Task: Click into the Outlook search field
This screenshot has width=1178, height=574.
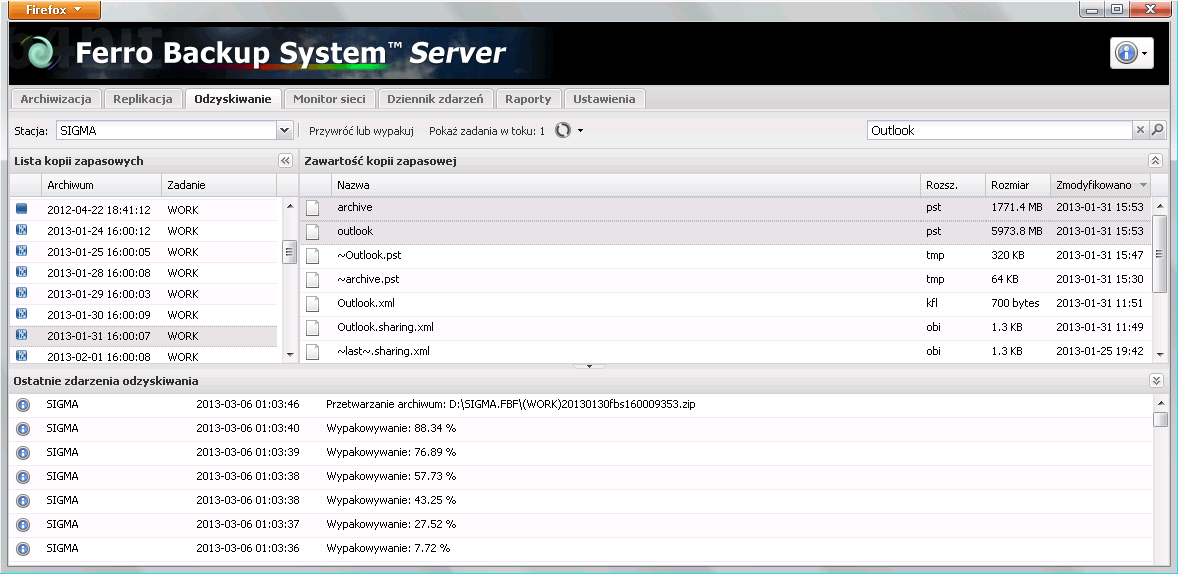Action: pyautogui.click(x=998, y=130)
